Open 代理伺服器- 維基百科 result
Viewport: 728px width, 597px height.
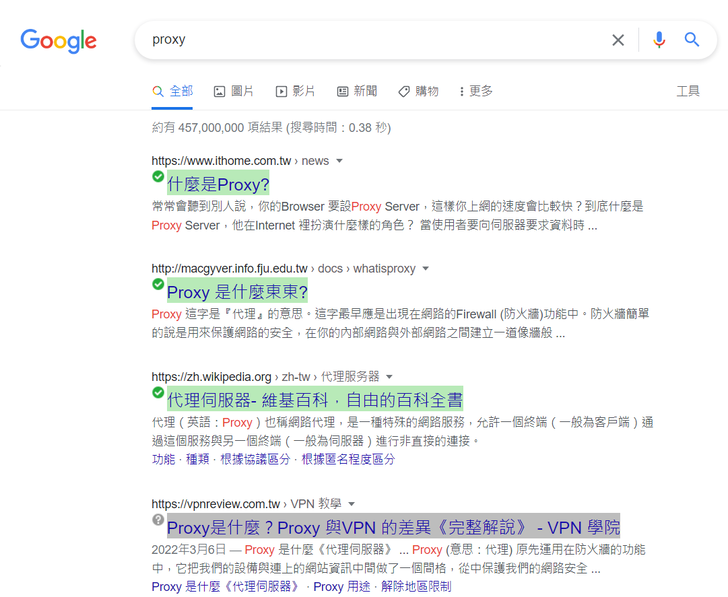(x=315, y=400)
